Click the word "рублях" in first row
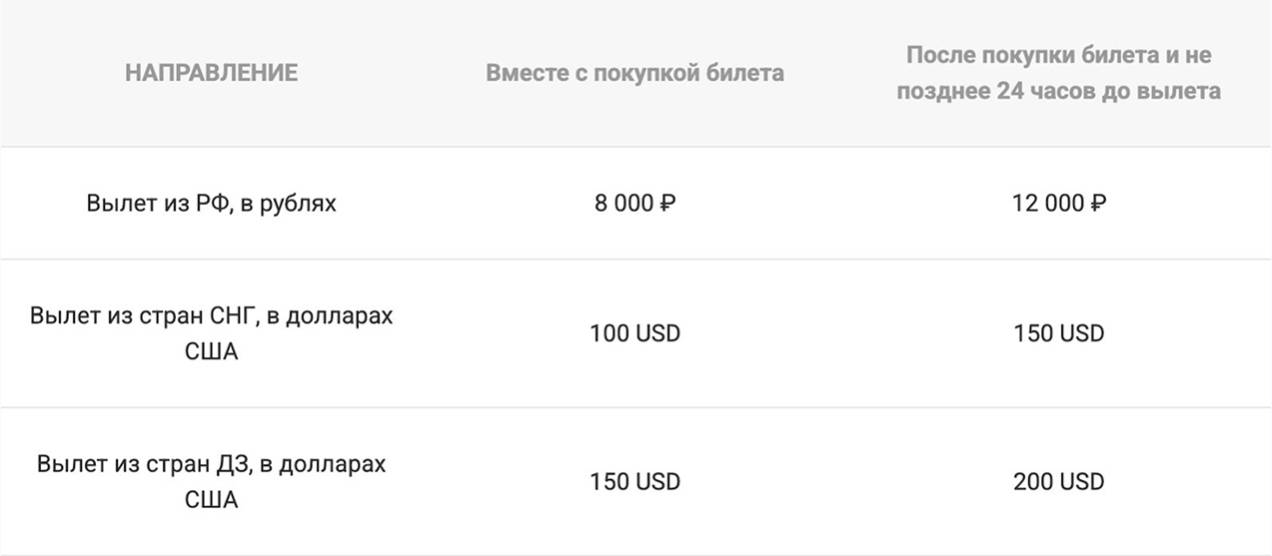 (302, 204)
